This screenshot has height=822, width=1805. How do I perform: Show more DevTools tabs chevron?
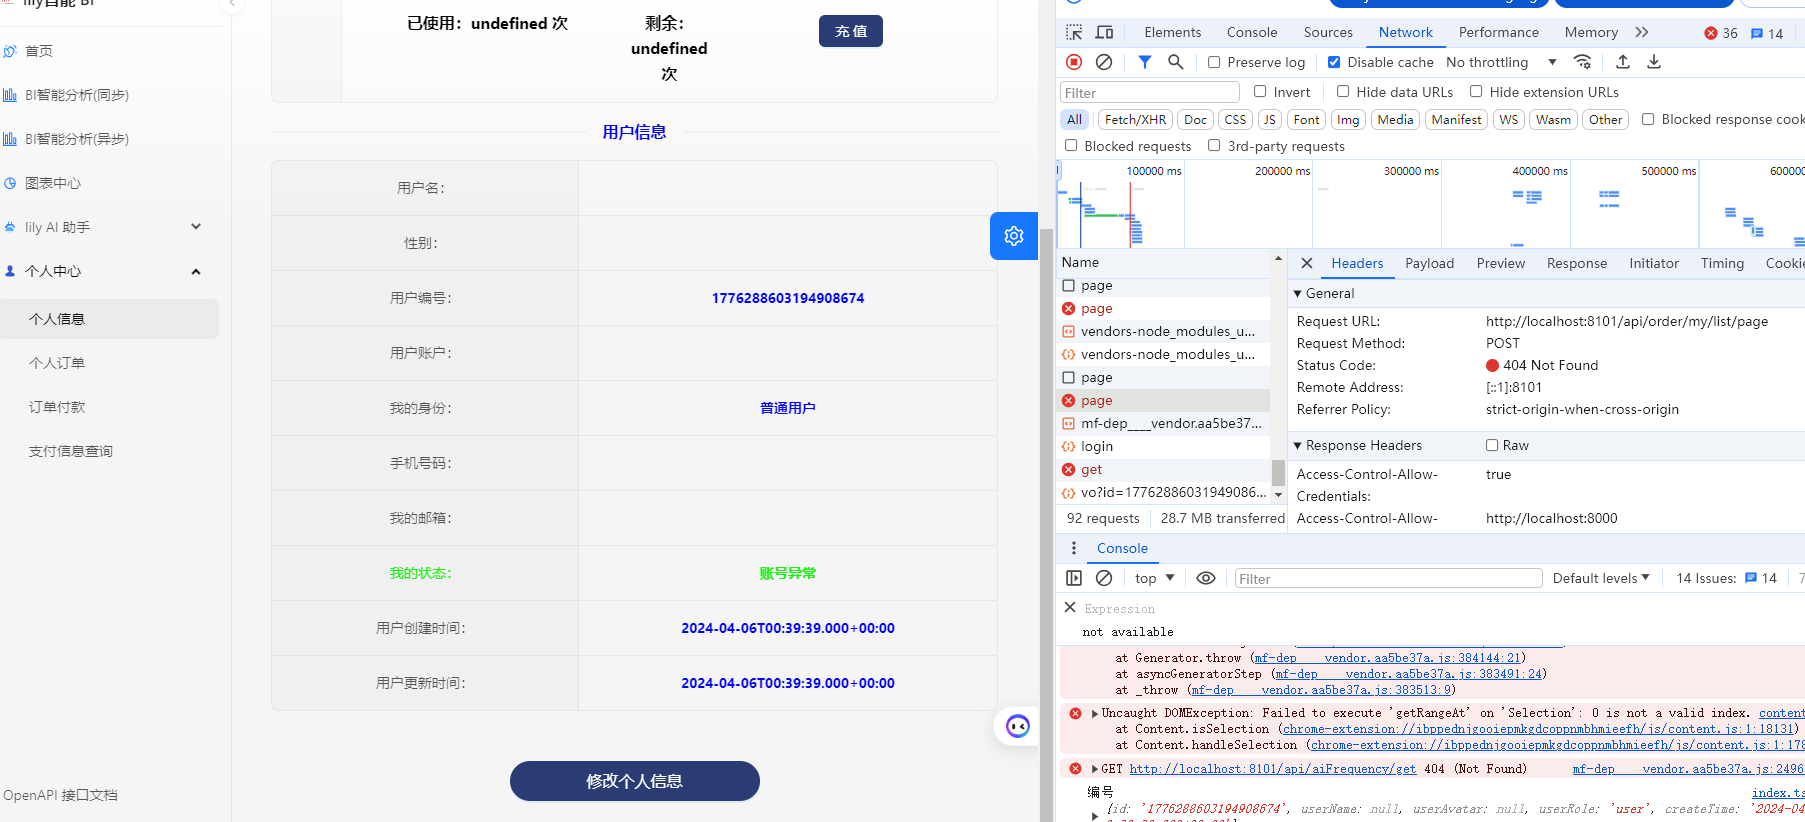point(1642,32)
